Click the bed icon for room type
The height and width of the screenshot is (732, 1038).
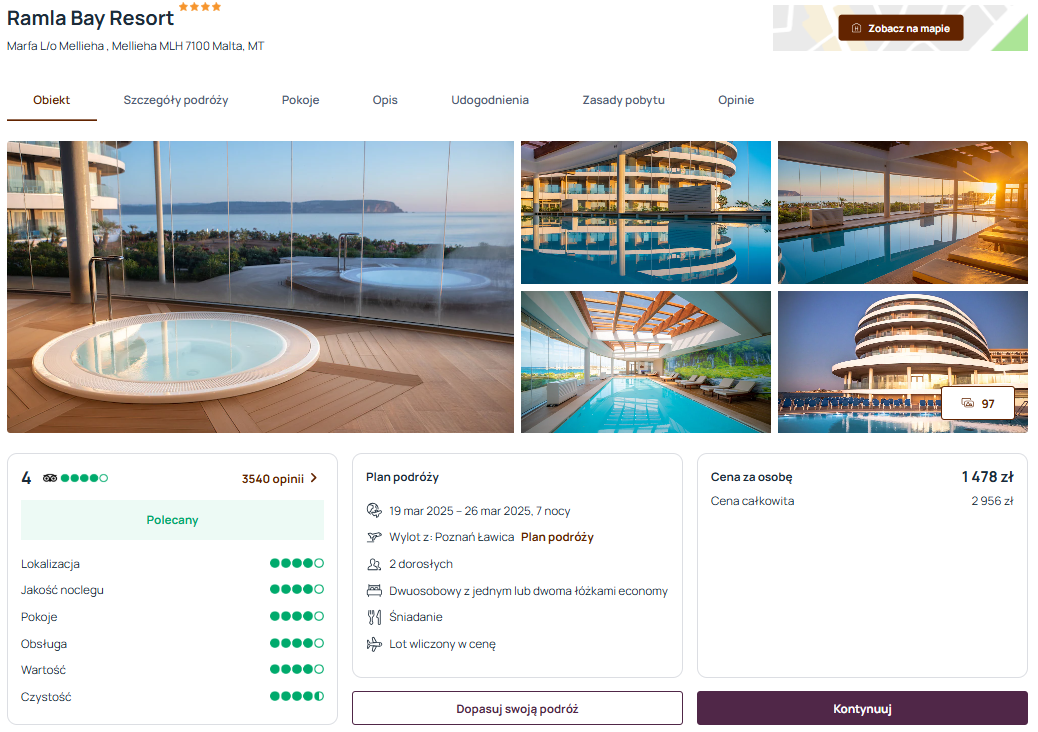click(374, 590)
